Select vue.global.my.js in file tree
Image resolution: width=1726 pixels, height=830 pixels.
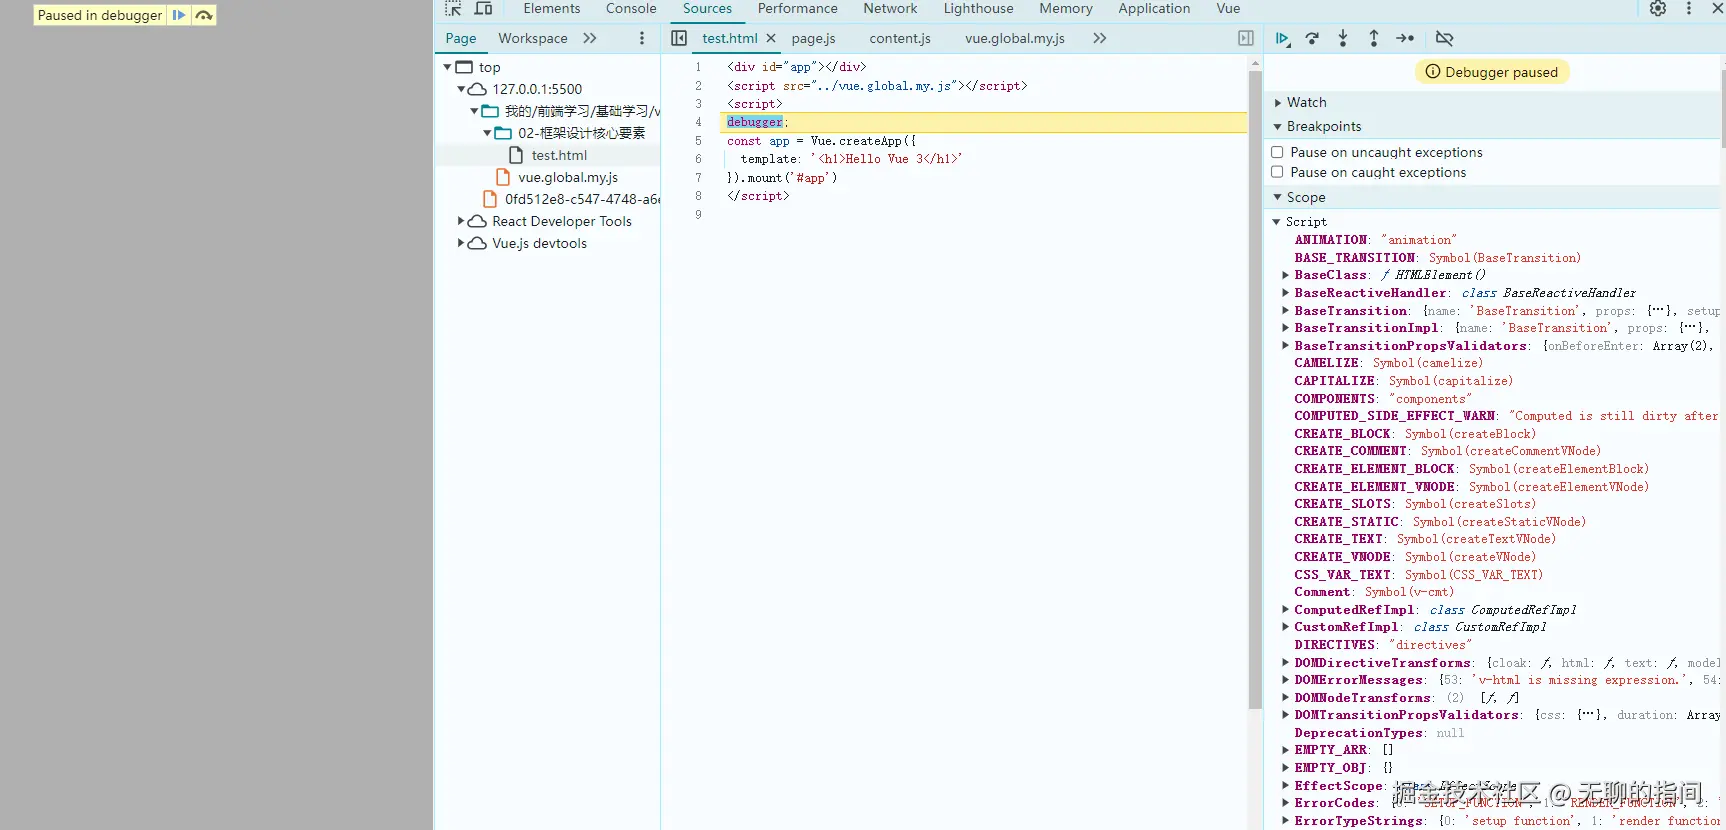point(568,177)
